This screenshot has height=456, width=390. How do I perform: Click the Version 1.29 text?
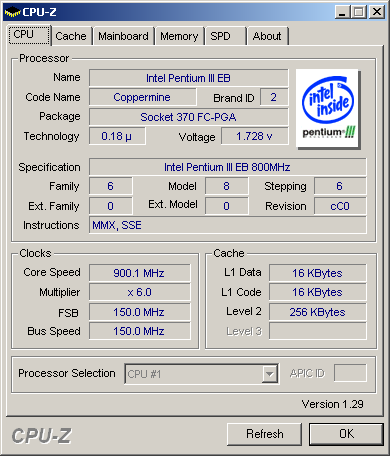[333, 404]
